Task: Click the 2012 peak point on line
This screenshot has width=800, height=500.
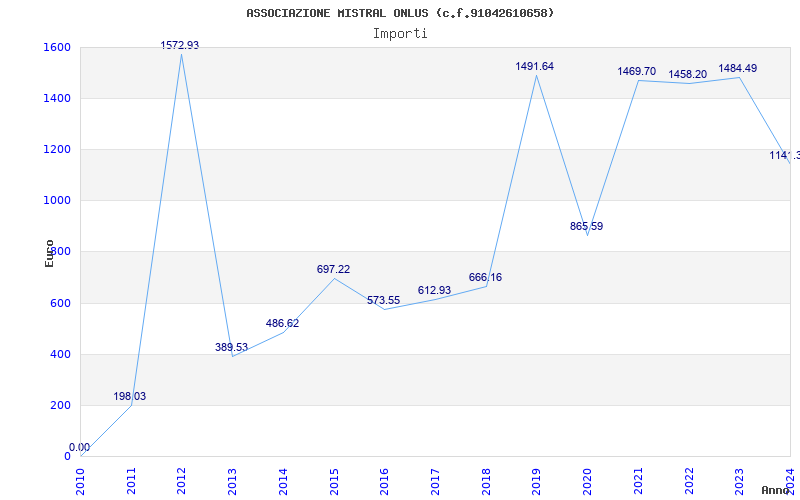Action: [182, 54]
